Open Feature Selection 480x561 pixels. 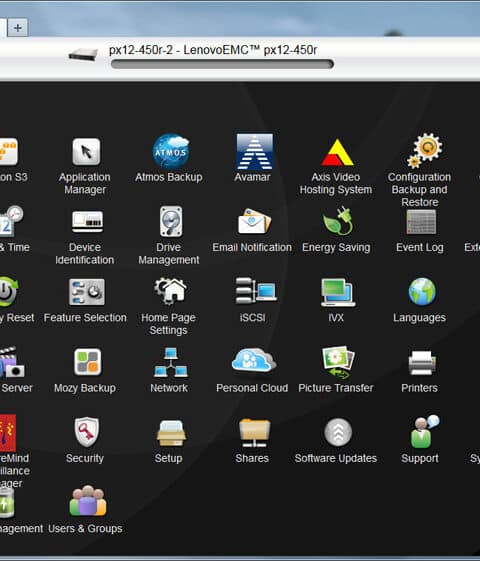[87, 292]
